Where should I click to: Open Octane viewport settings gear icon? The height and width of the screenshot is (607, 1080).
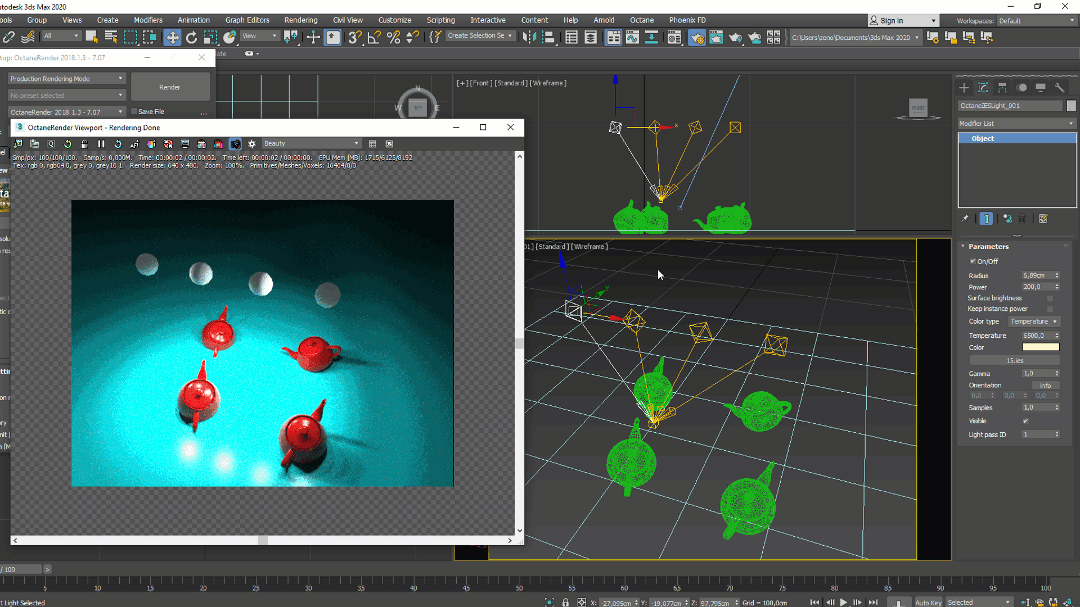click(x=252, y=144)
